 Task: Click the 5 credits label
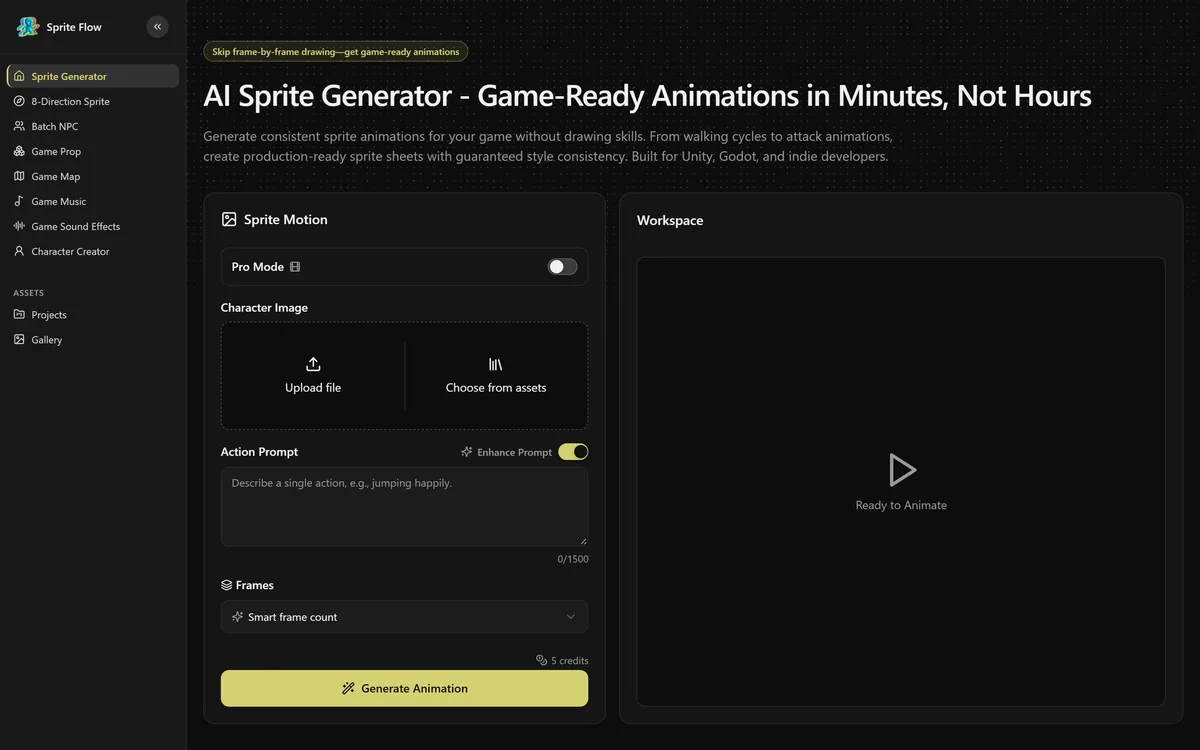(x=570, y=660)
